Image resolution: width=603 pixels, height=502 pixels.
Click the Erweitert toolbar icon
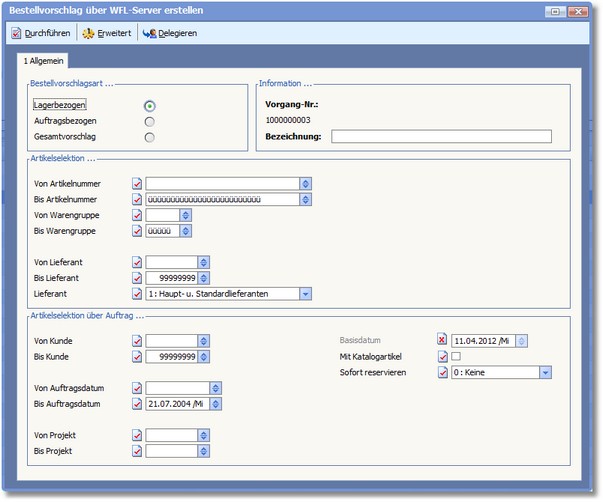click(88, 33)
